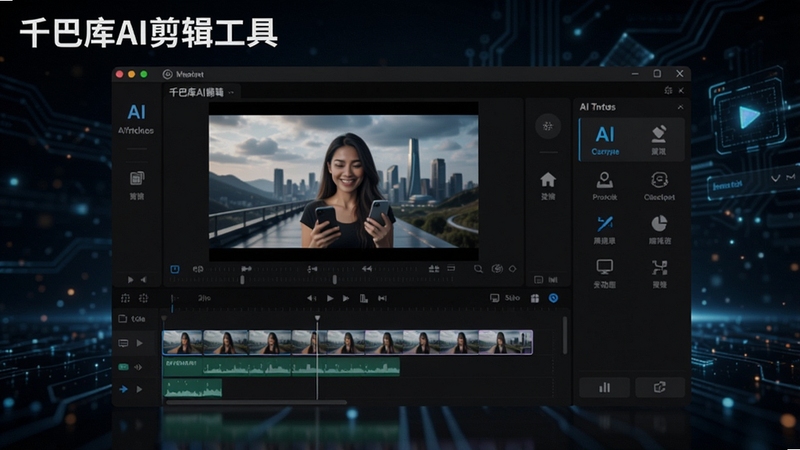Viewport: 800px width, 450px height.
Task: Click the large blue AI icon in left sidebar
Action: pyautogui.click(x=136, y=112)
